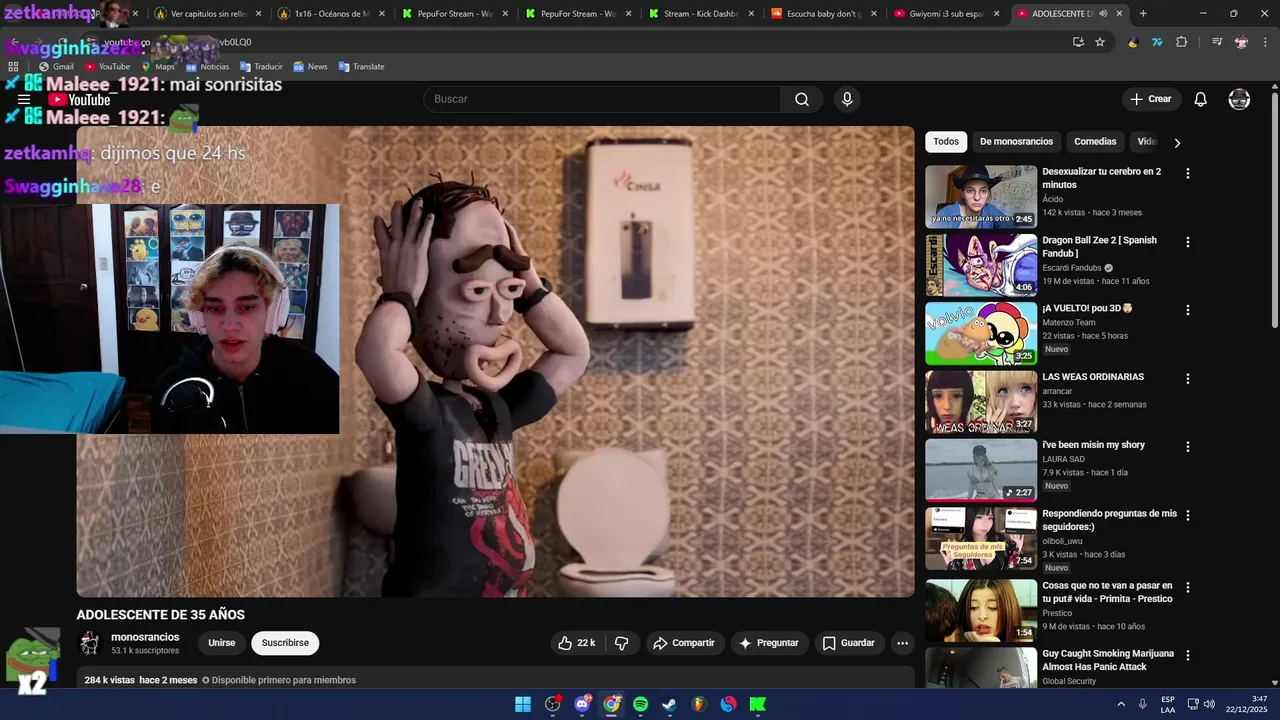
Task: Open the Crear menu
Action: pyautogui.click(x=1151, y=99)
